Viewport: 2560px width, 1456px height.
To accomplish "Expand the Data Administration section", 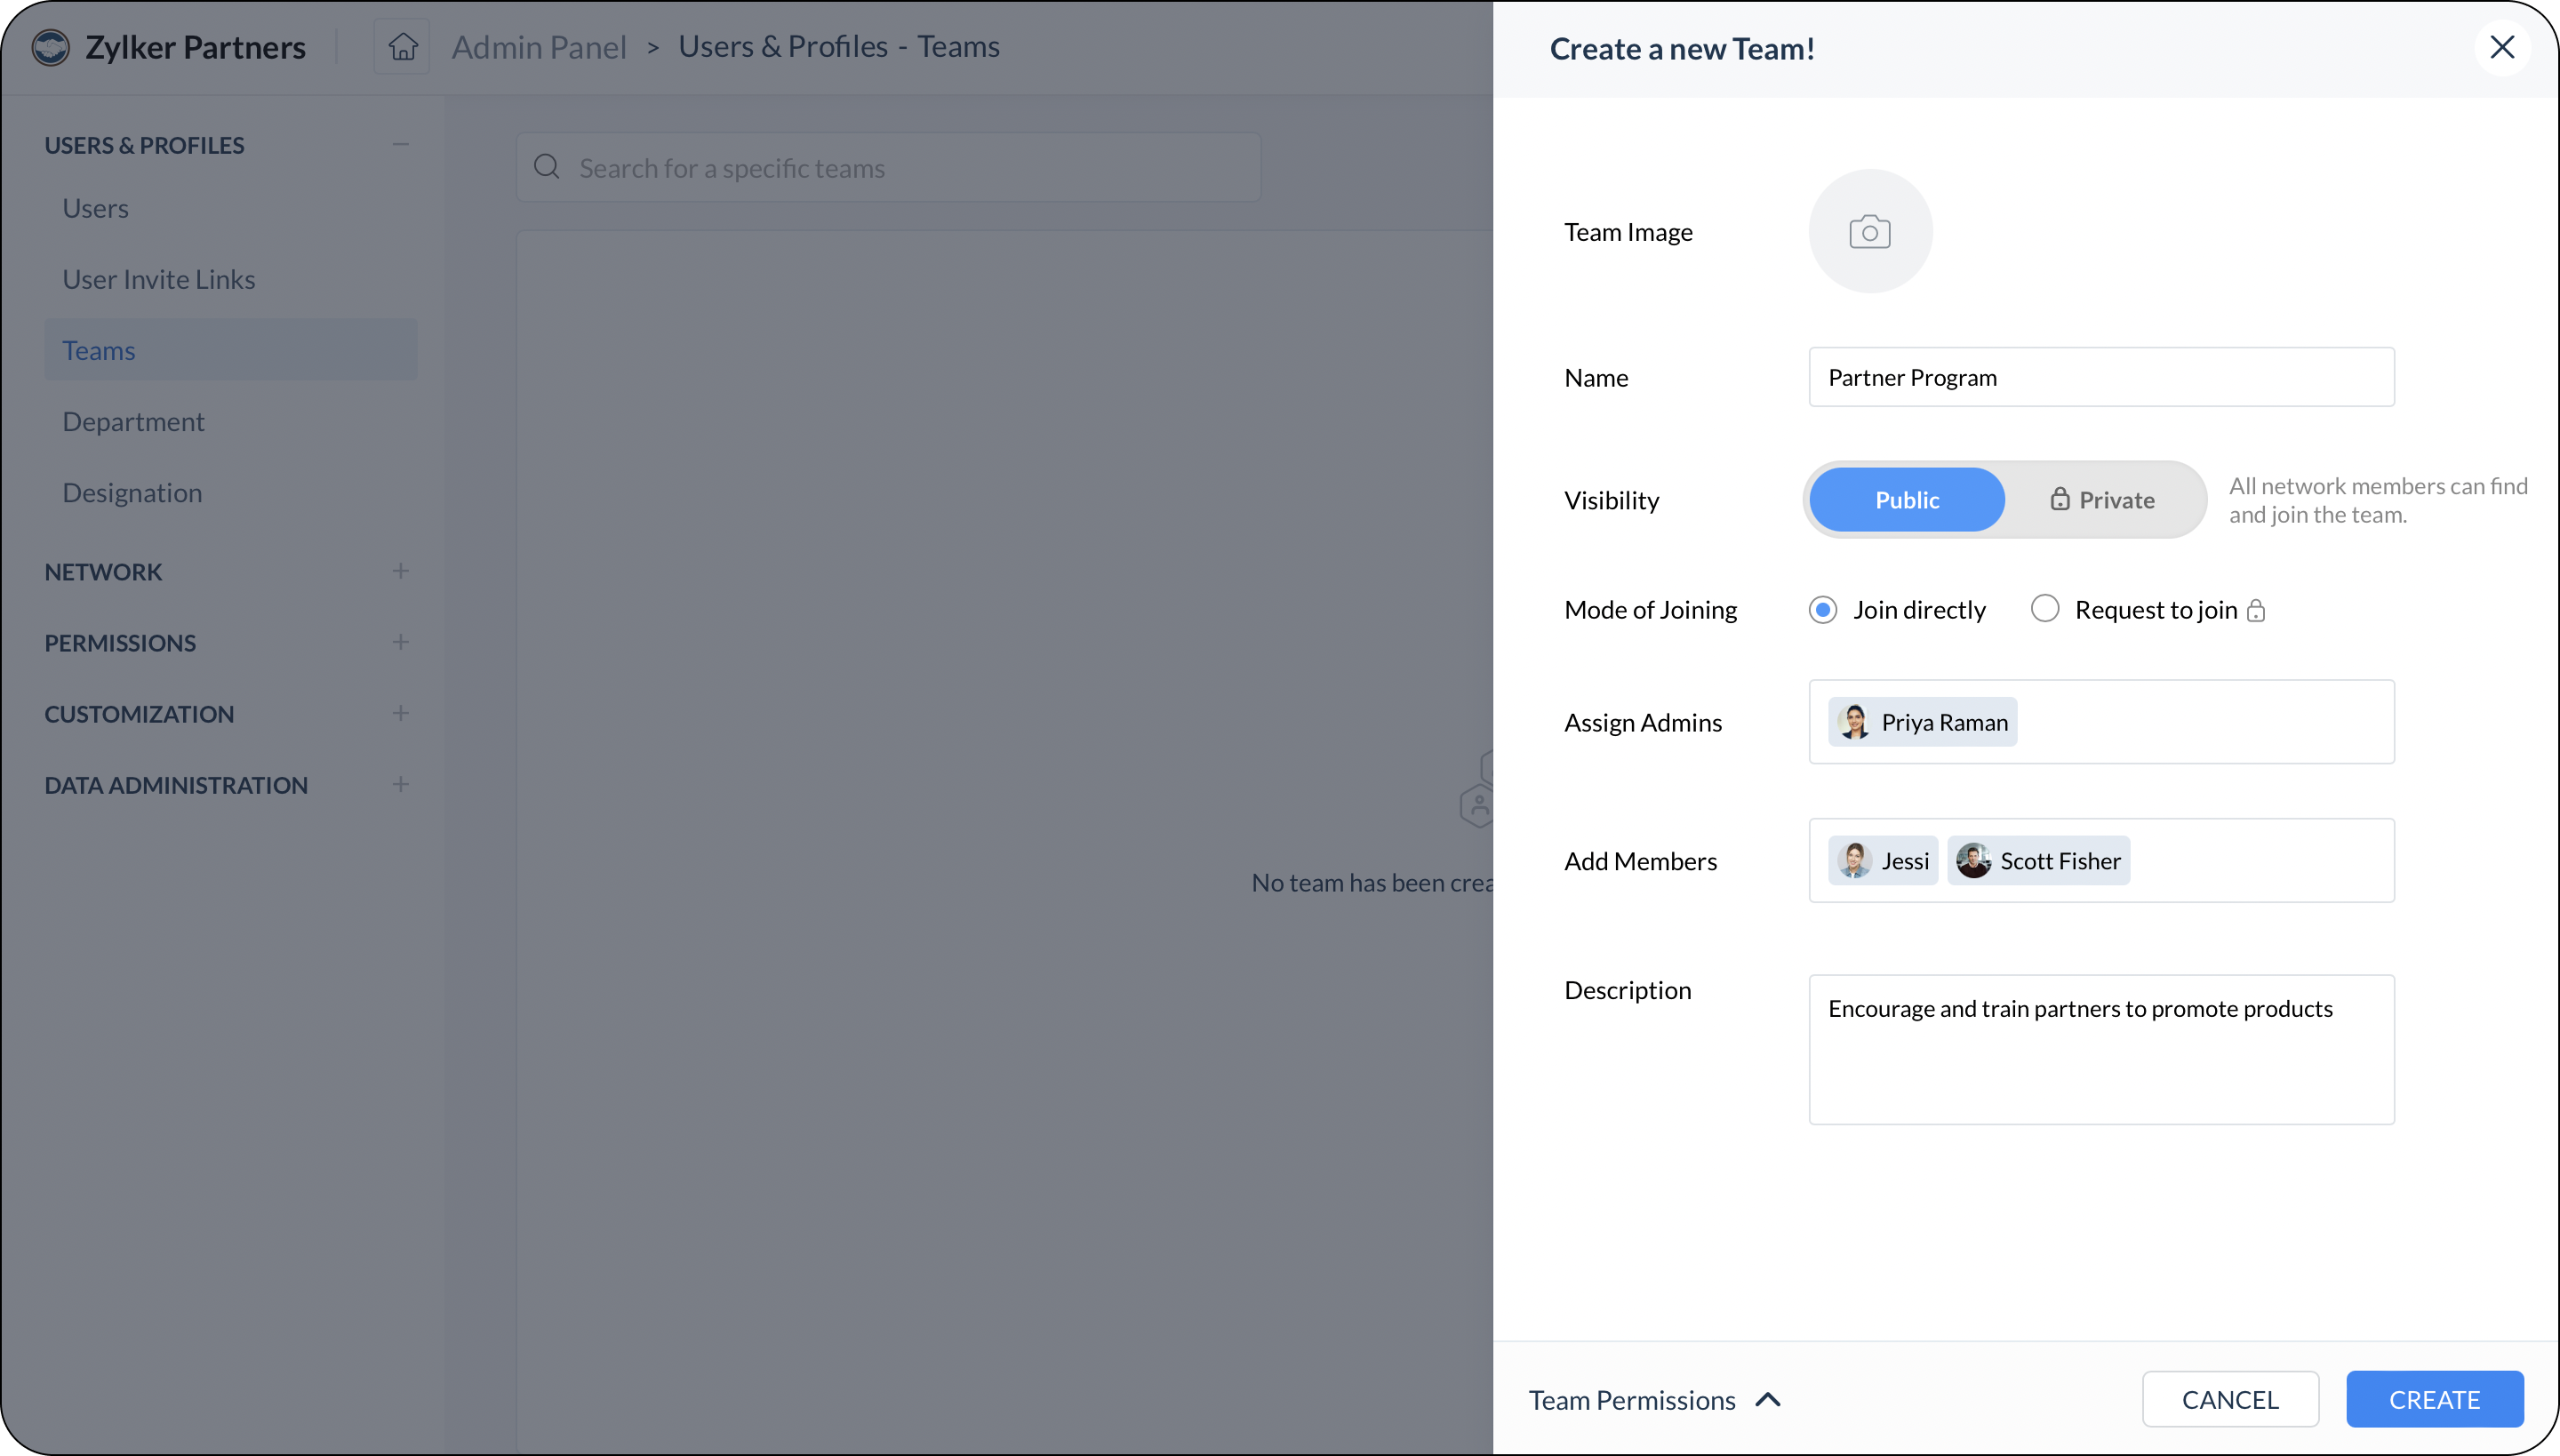I will pyautogui.click(x=400, y=784).
